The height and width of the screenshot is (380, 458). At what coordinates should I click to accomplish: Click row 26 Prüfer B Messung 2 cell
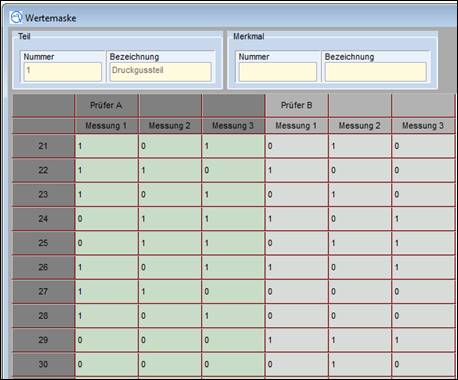pyautogui.click(x=360, y=267)
